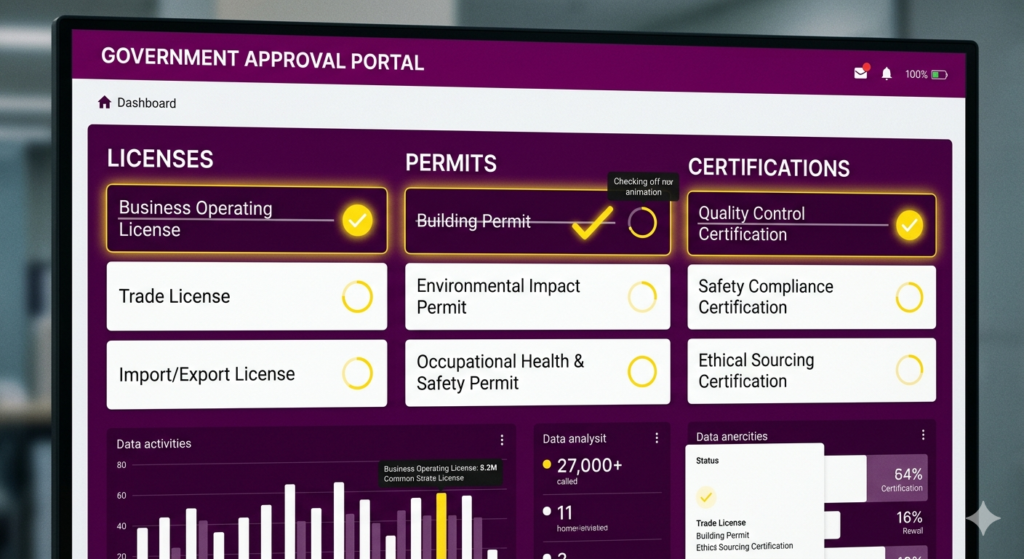
Task: Click the 64% Certification value
Action: click(x=908, y=474)
